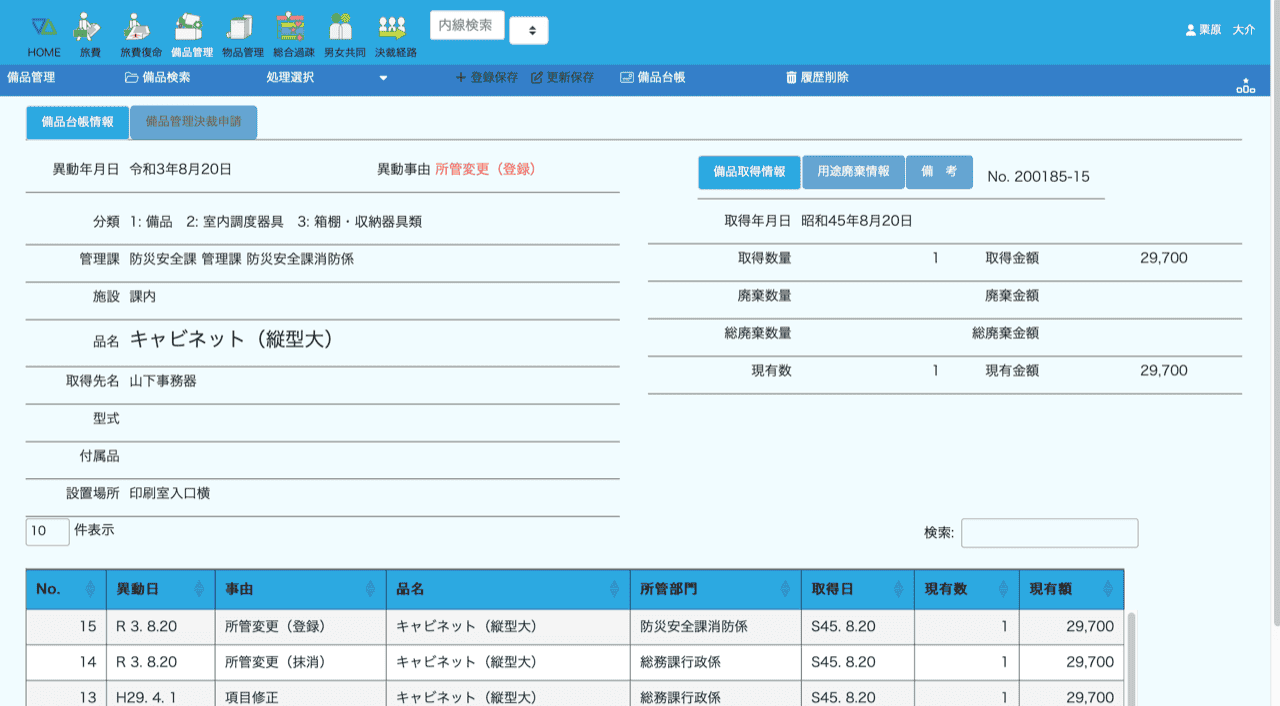Click 登録保存 to save registration
Viewport: 1280px width, 706px height.
point(487,77)
